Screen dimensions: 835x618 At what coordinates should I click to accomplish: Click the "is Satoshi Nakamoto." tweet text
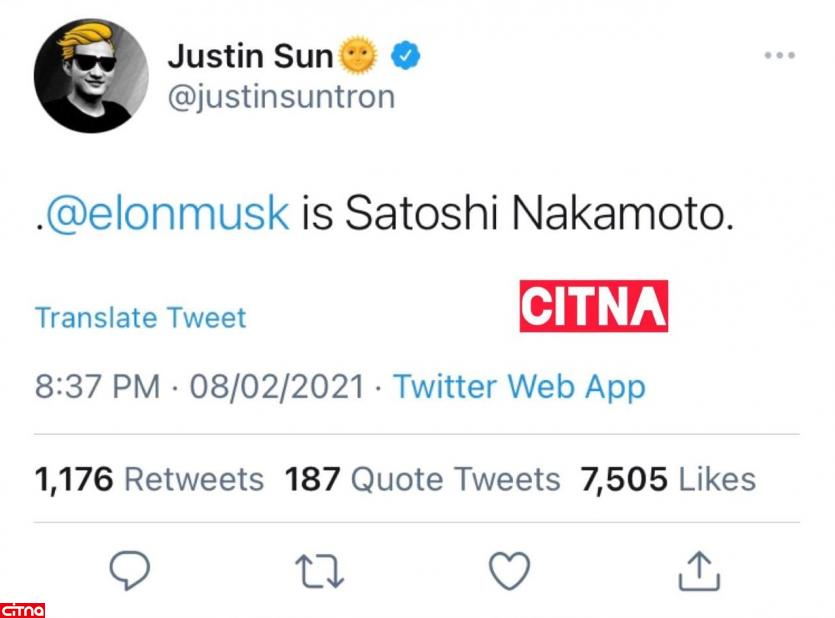pyautogui.click(x=518, y=214)
